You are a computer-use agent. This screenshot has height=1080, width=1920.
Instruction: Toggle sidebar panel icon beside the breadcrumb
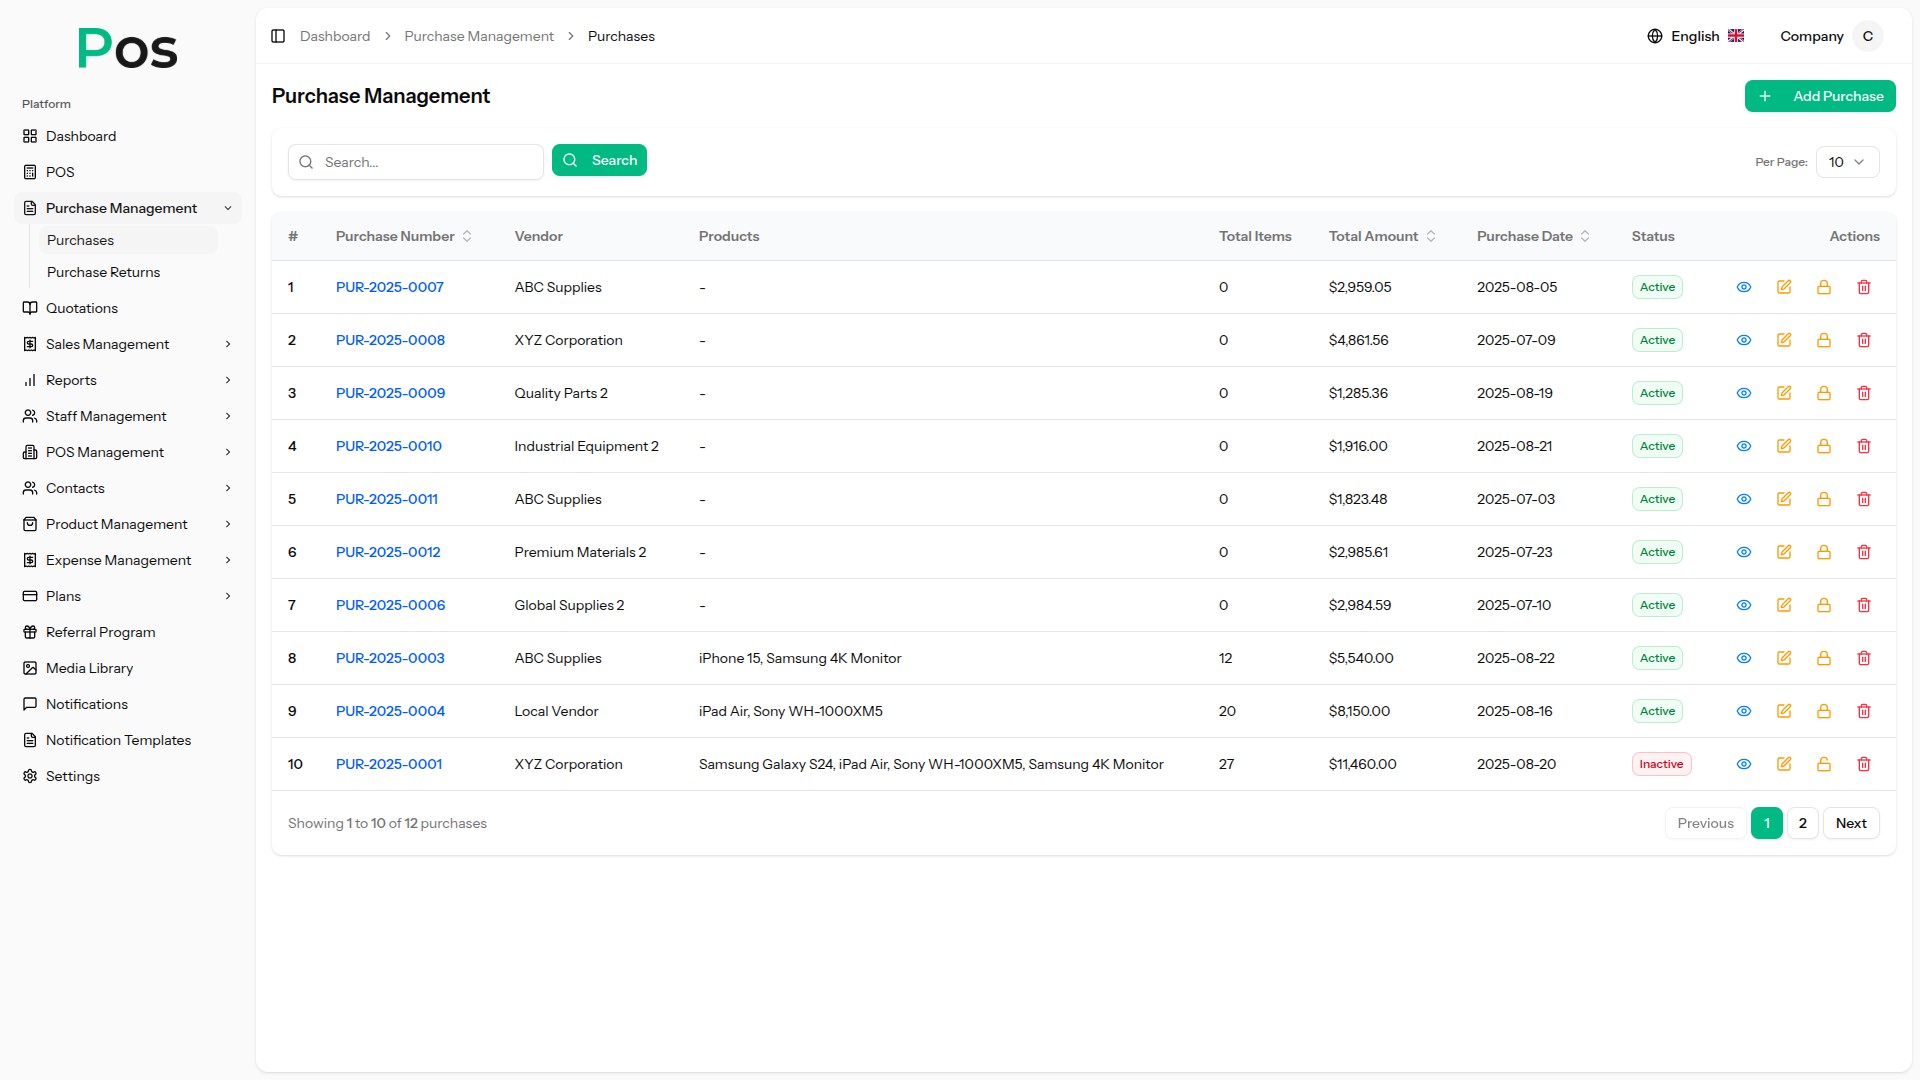(x=278, y=36)
